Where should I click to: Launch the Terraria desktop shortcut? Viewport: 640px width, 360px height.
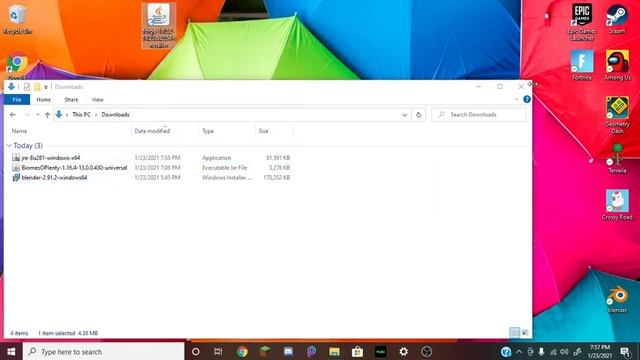click(x=617, y=159)
